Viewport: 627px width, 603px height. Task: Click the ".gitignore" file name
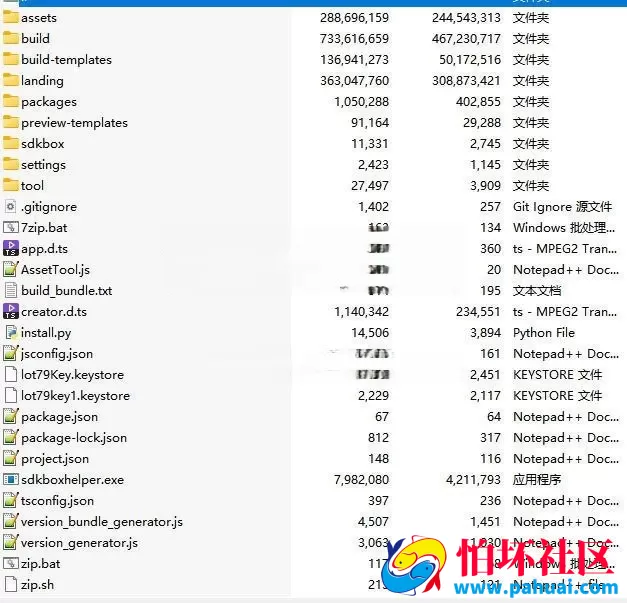click(x=49, y=207)
